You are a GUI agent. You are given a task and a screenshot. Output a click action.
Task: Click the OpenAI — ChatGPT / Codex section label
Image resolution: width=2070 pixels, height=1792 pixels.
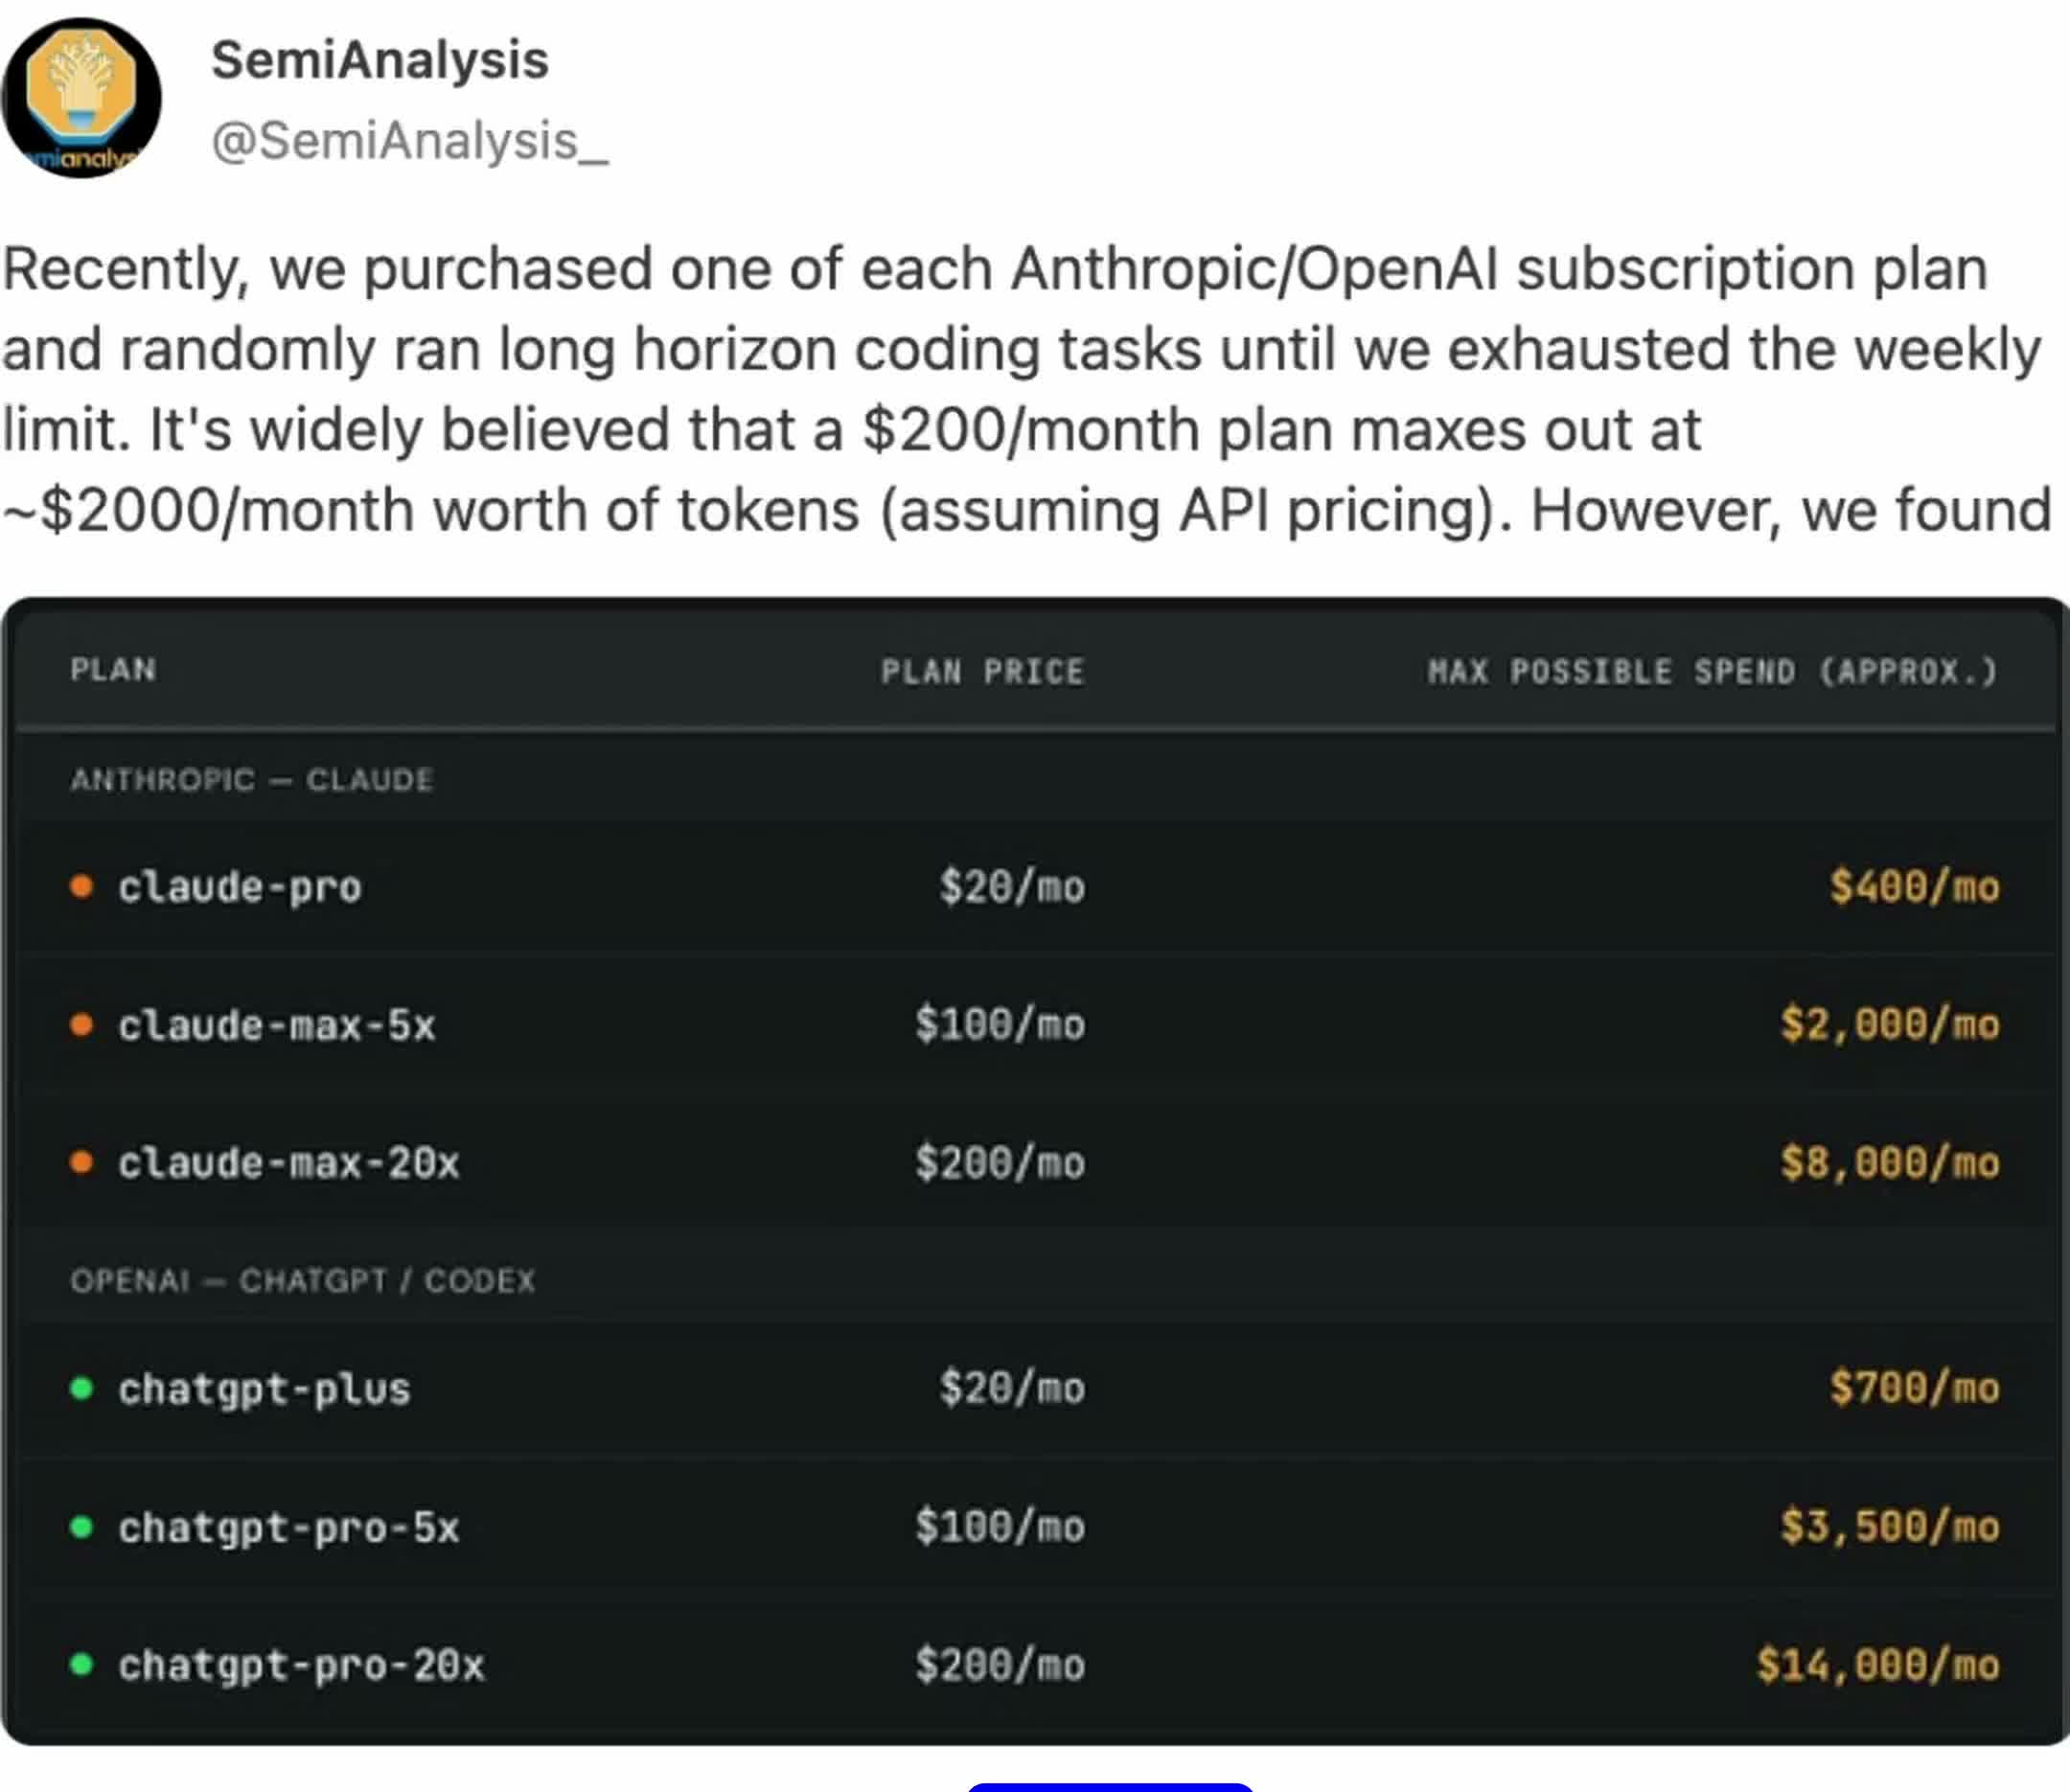pyautogui.click(x=303, y=1280)
